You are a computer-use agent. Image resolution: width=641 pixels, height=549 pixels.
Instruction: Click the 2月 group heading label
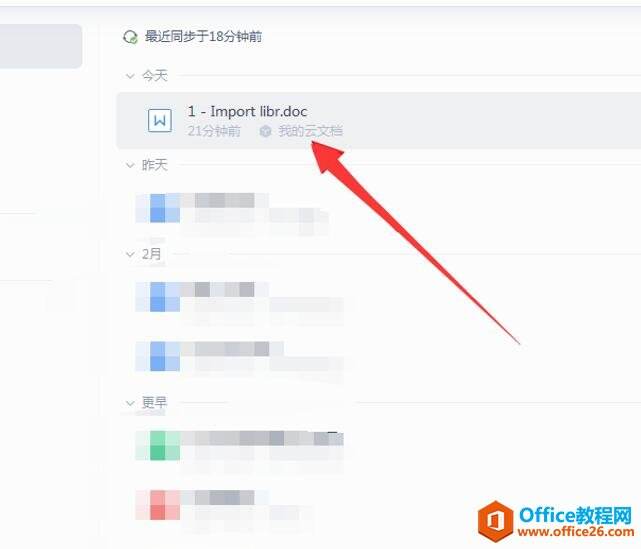pos(151,254)
